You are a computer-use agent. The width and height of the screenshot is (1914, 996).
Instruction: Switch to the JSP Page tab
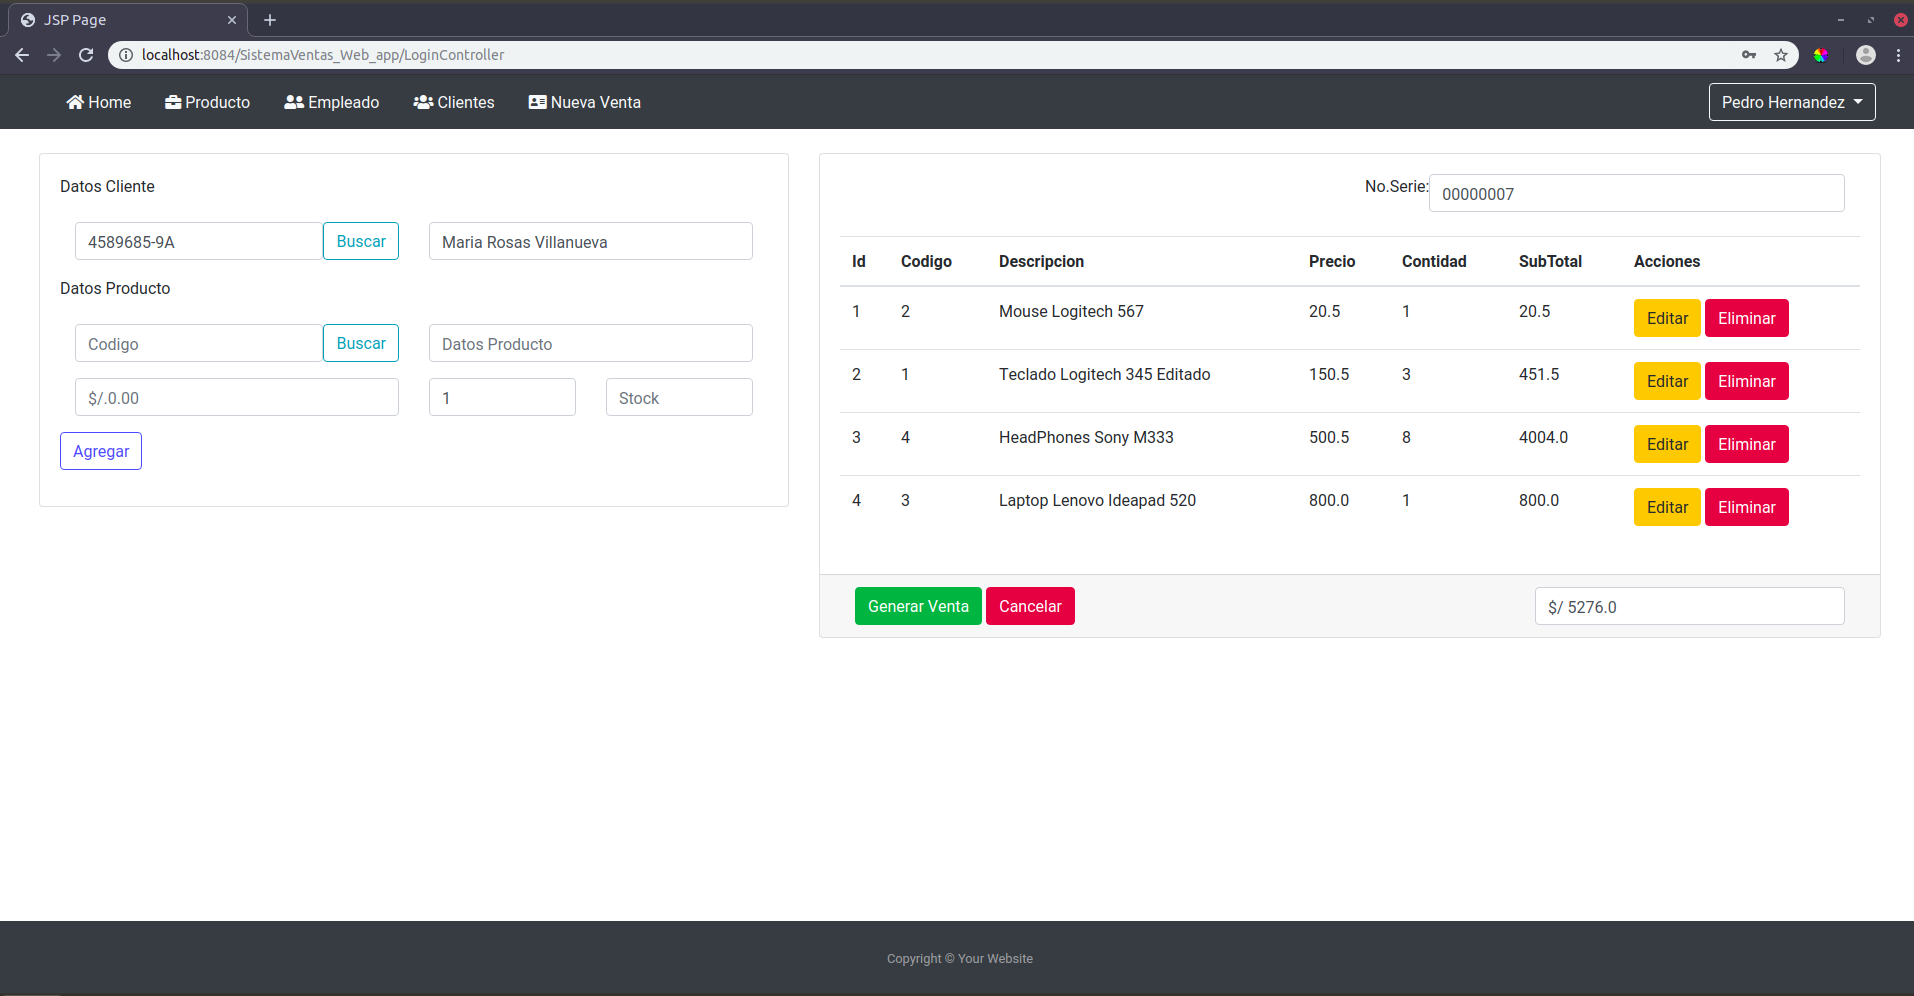pyautogui.click(x=120, y=19)
